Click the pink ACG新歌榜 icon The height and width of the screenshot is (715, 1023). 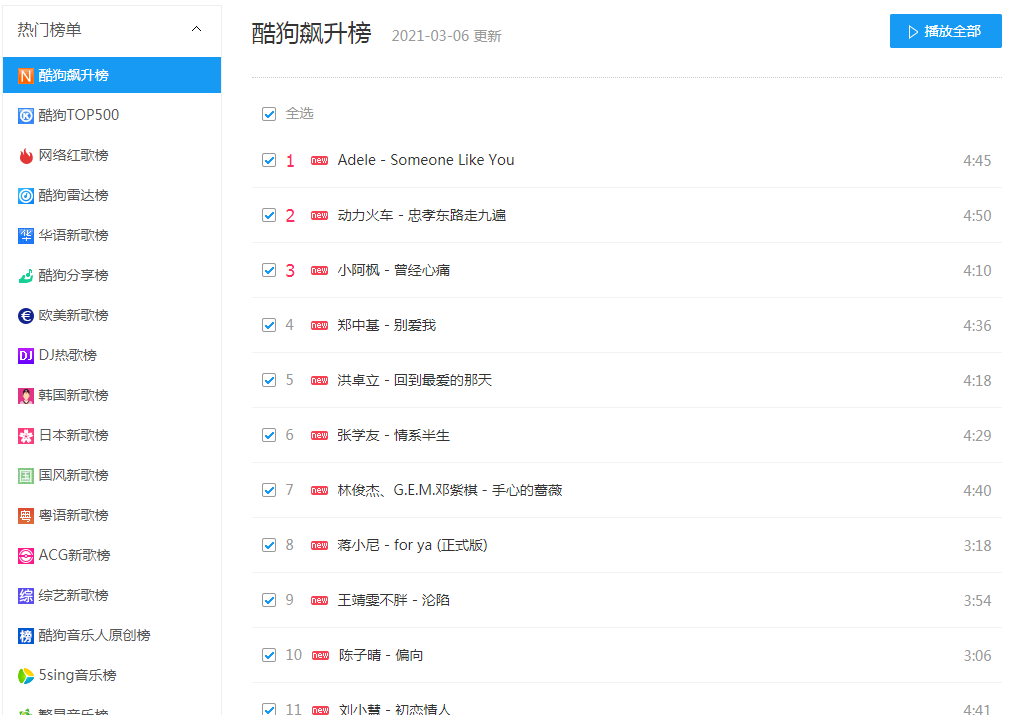(x=25, y=556)
